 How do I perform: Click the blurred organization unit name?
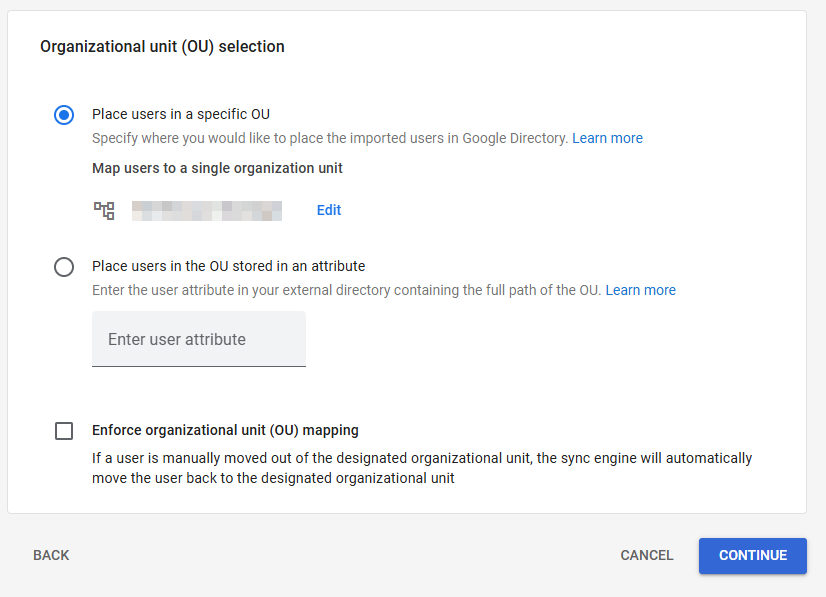pyautogui.click(x=207, y=210)
